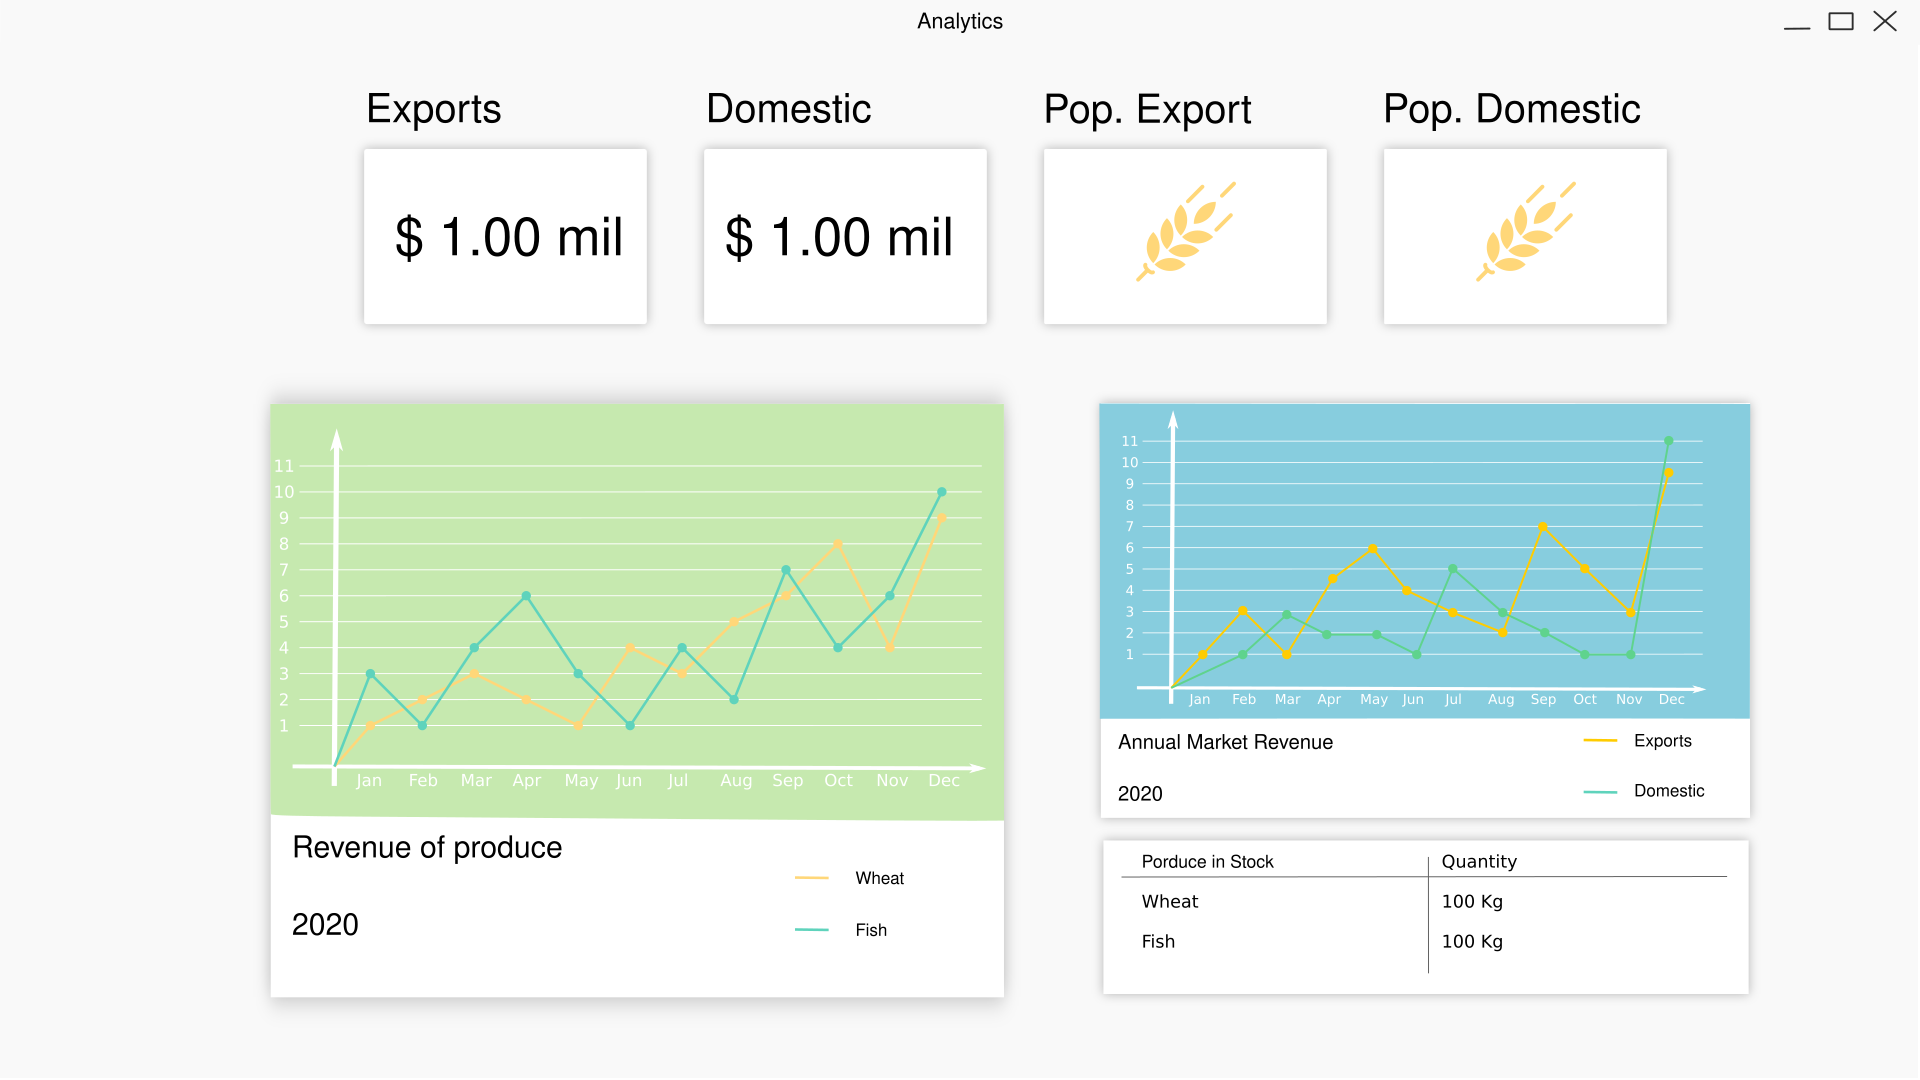Close the Analytics window
The image size is (1920, 1080).
coord(1885,22)
